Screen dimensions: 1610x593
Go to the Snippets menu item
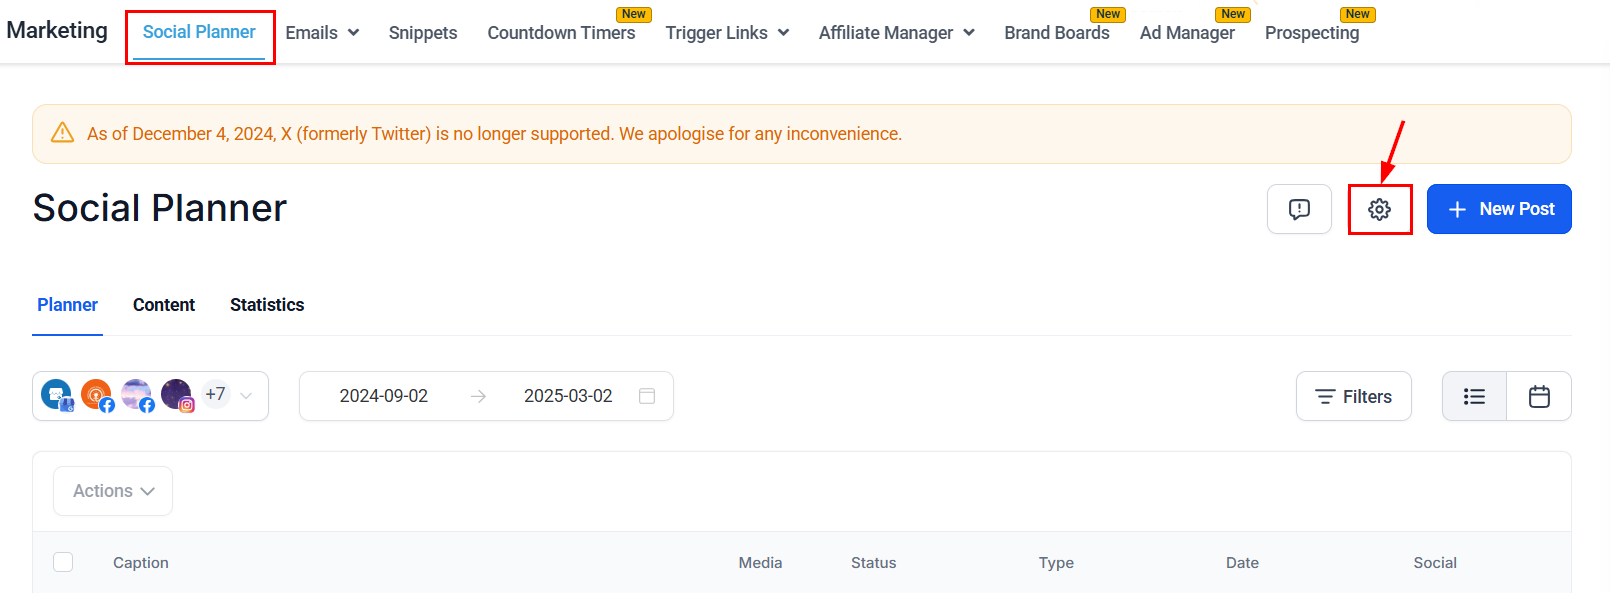(x=423, y=33)
